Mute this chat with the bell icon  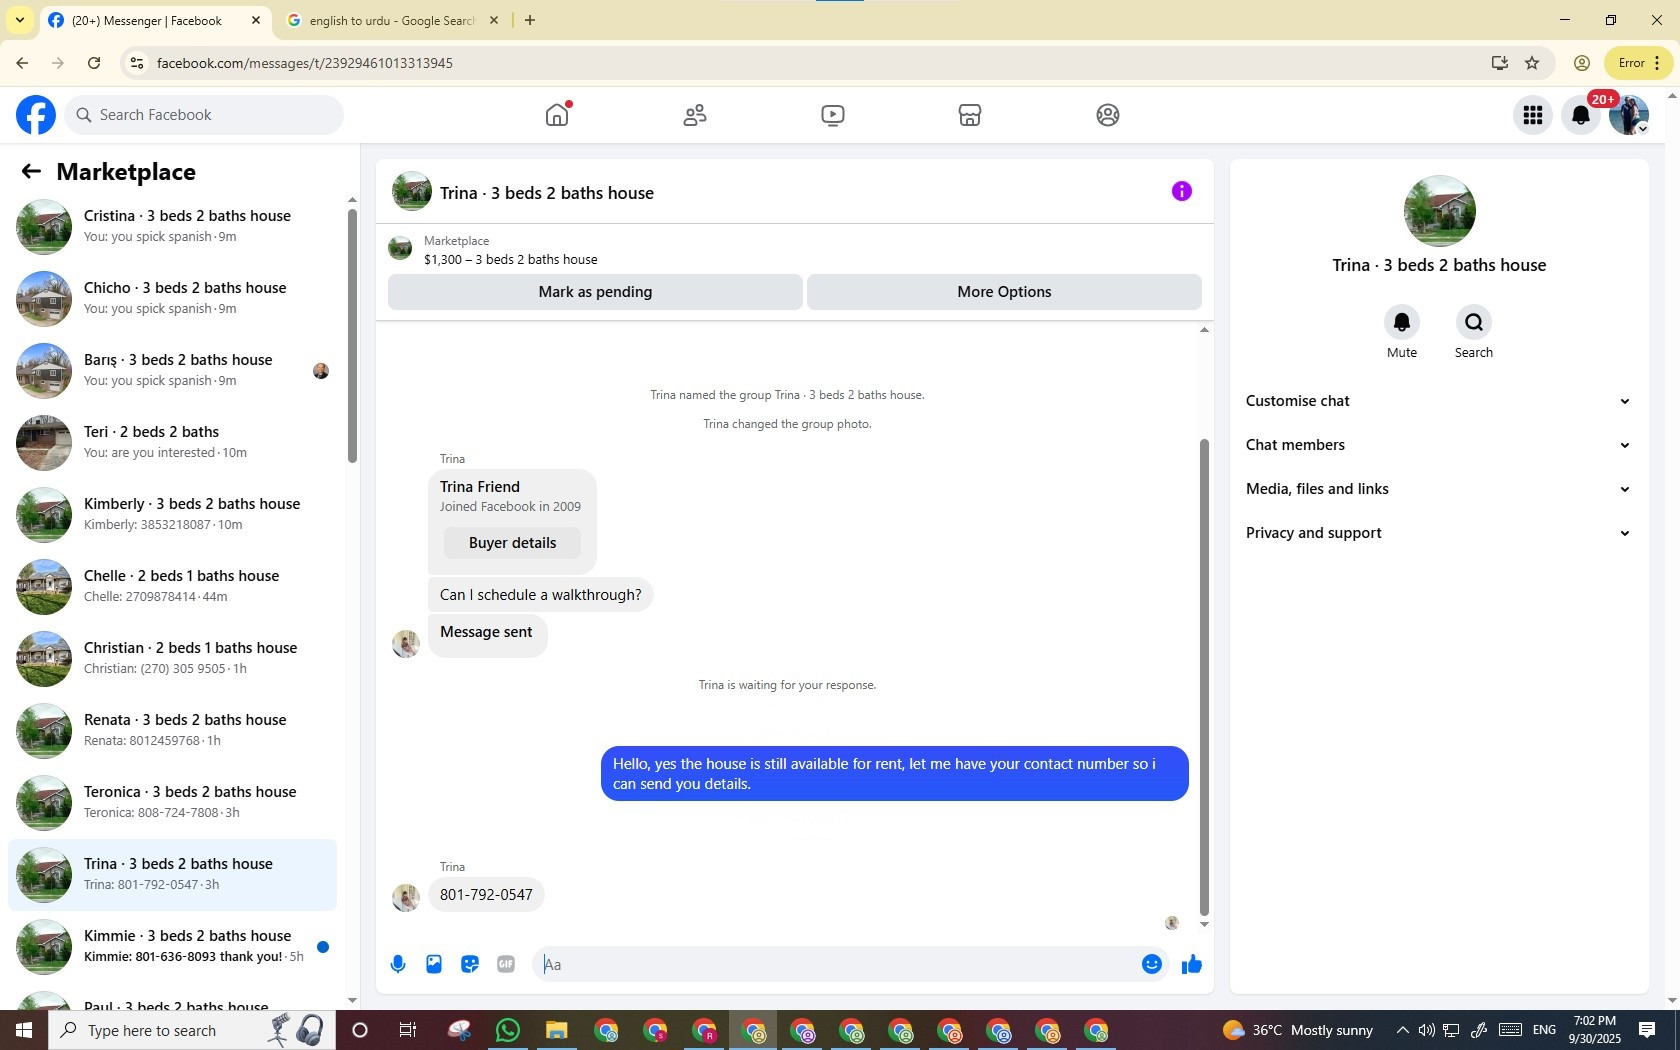(x=1401, y=322)
